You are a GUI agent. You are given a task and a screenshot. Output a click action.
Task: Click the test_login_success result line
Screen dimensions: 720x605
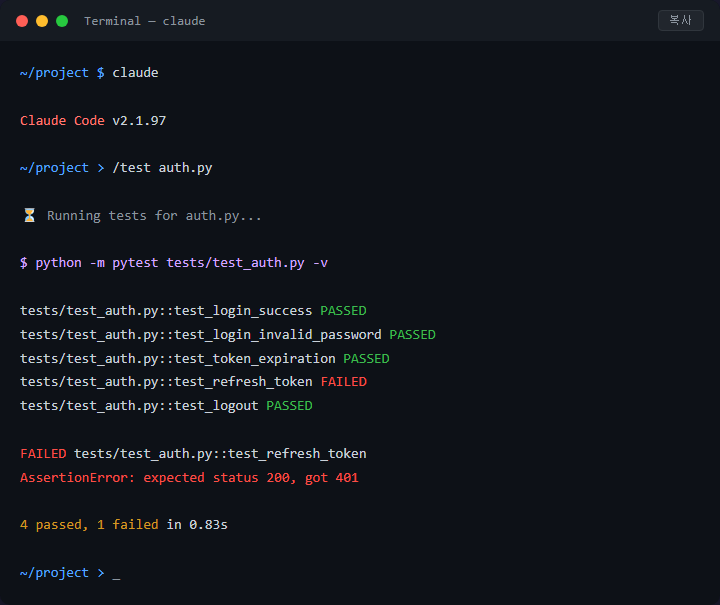193,311
